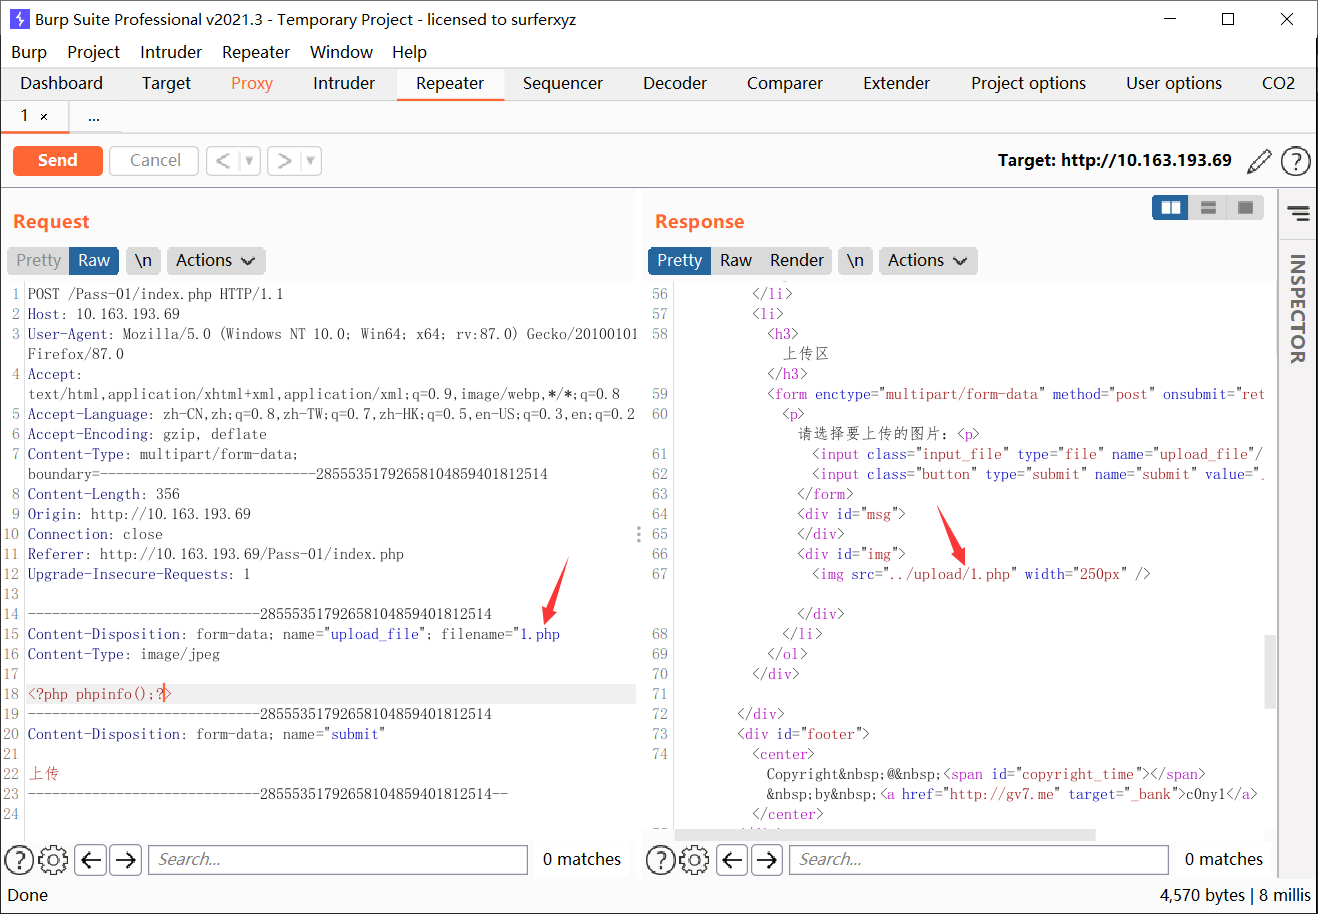Image resolution: width=1318 pixels, height=914 pixels.
Task: Toggle Response Pretty view
Action: (x=679, y=260)
